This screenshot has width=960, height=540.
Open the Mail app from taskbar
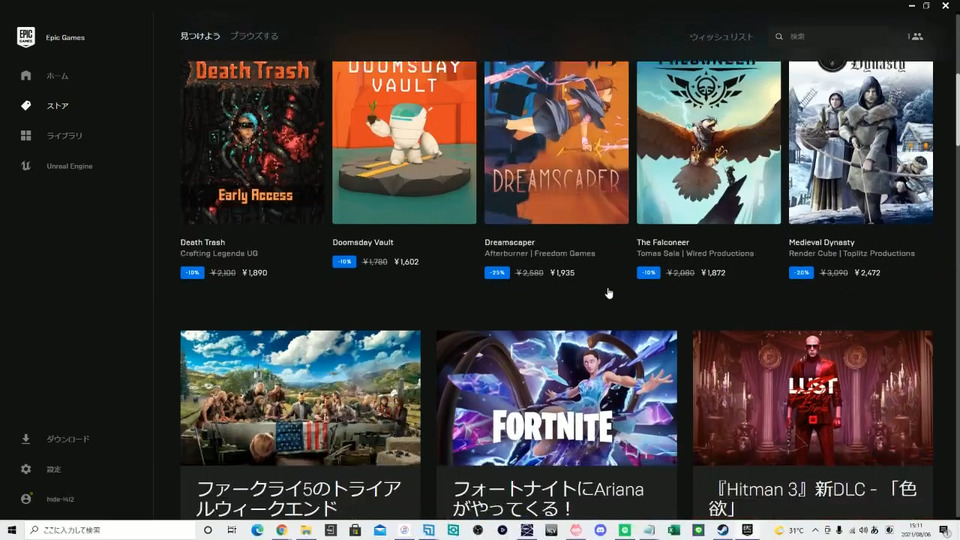(380, 530)
